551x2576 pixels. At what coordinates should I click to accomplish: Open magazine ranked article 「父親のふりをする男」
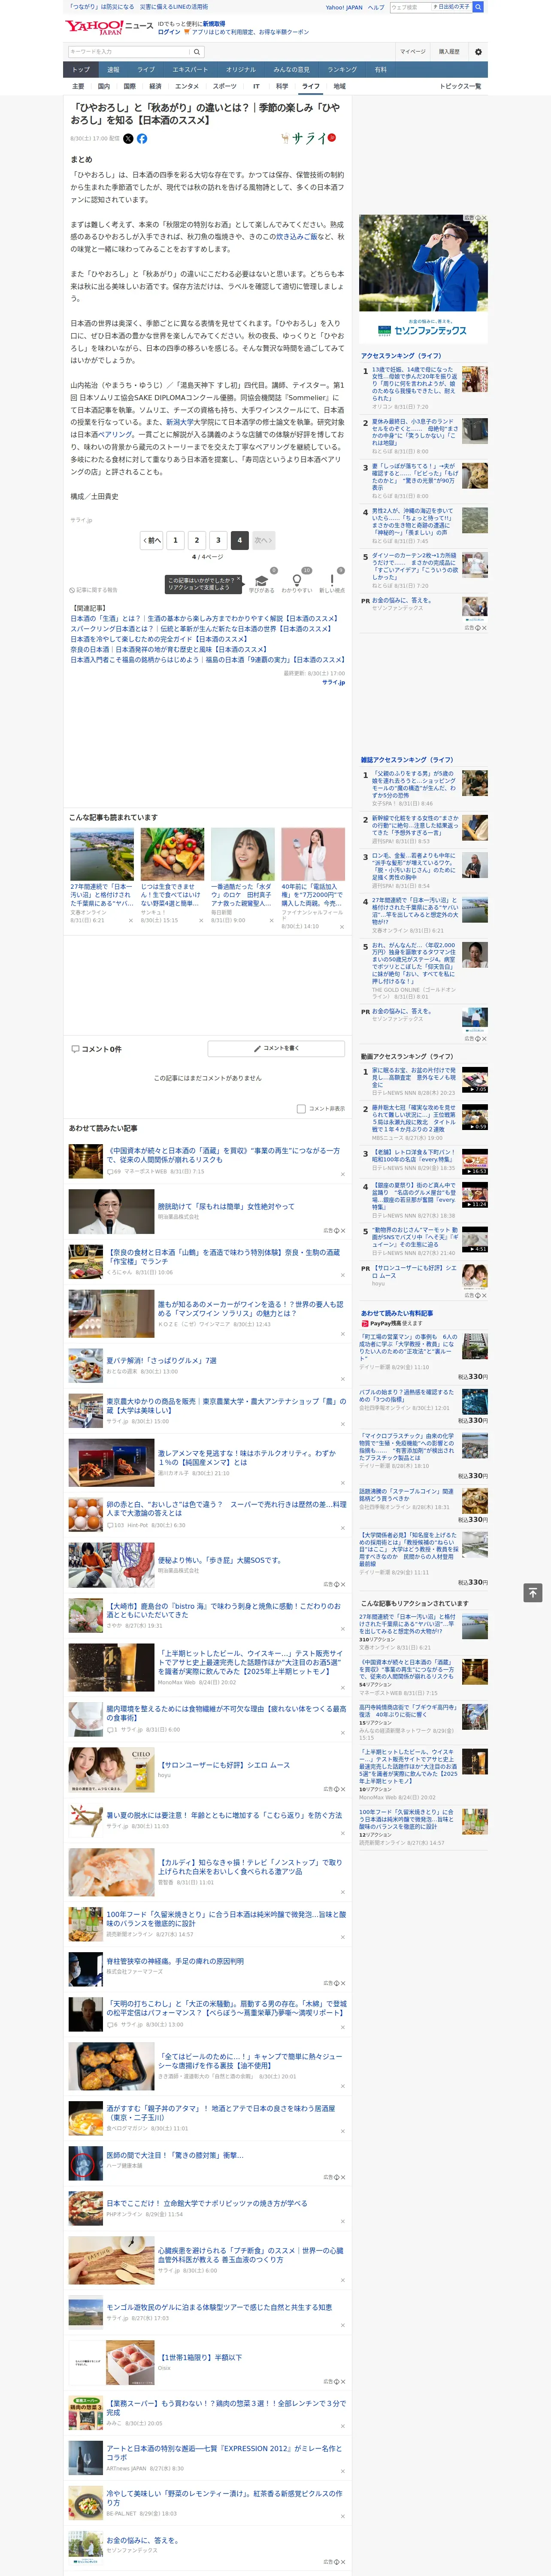pos(414,784)
